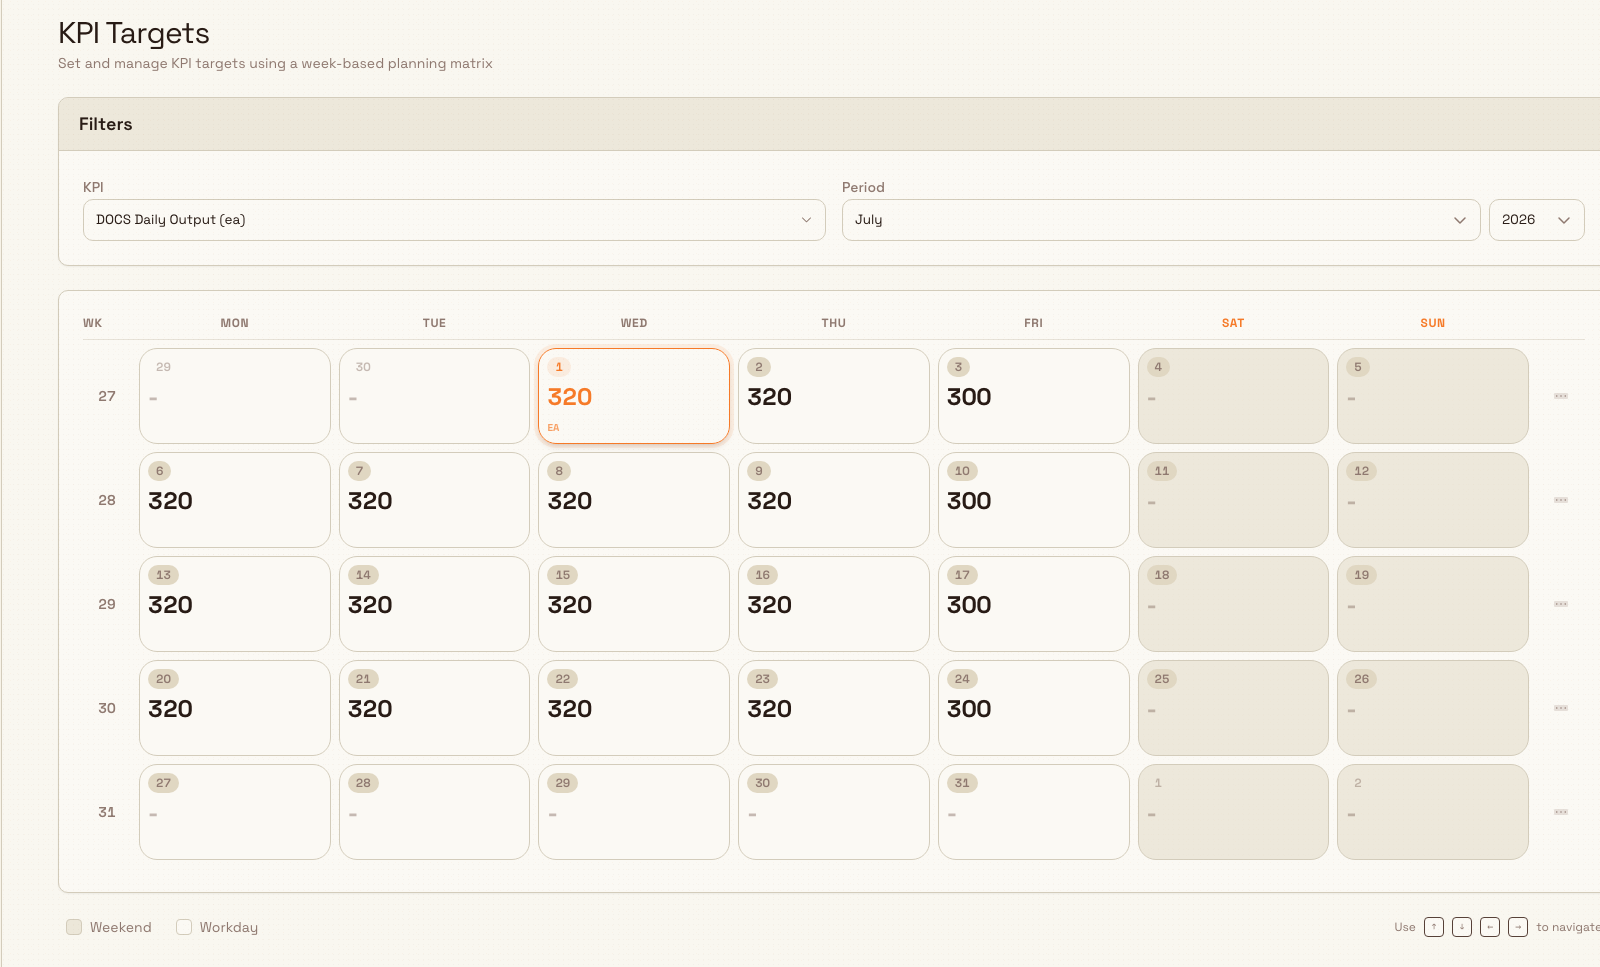1600x967 pixels.
Task: Select the July 6 Monday cell
Action: point(235,500)
